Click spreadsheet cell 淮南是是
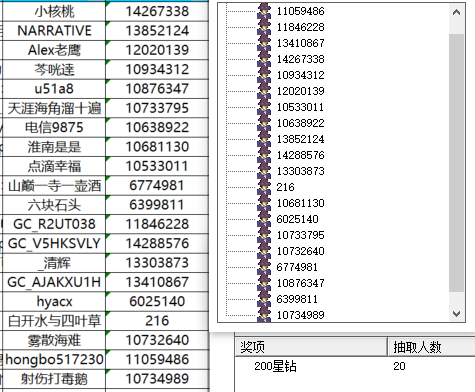 [x=54, y=147]
